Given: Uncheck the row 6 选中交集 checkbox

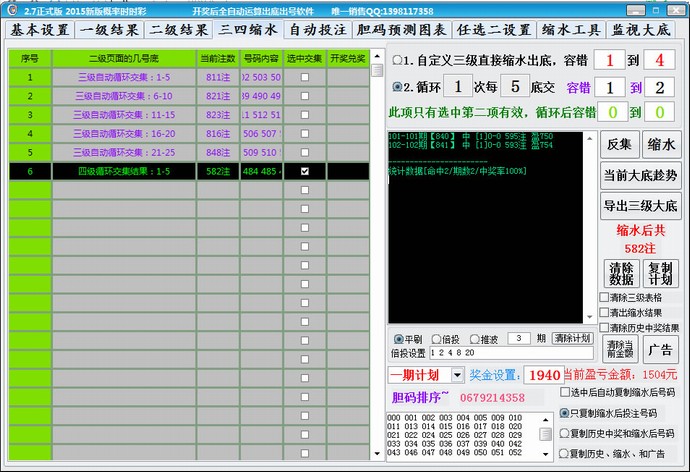Looking at the screenshot, I should (x=304, y=171).
